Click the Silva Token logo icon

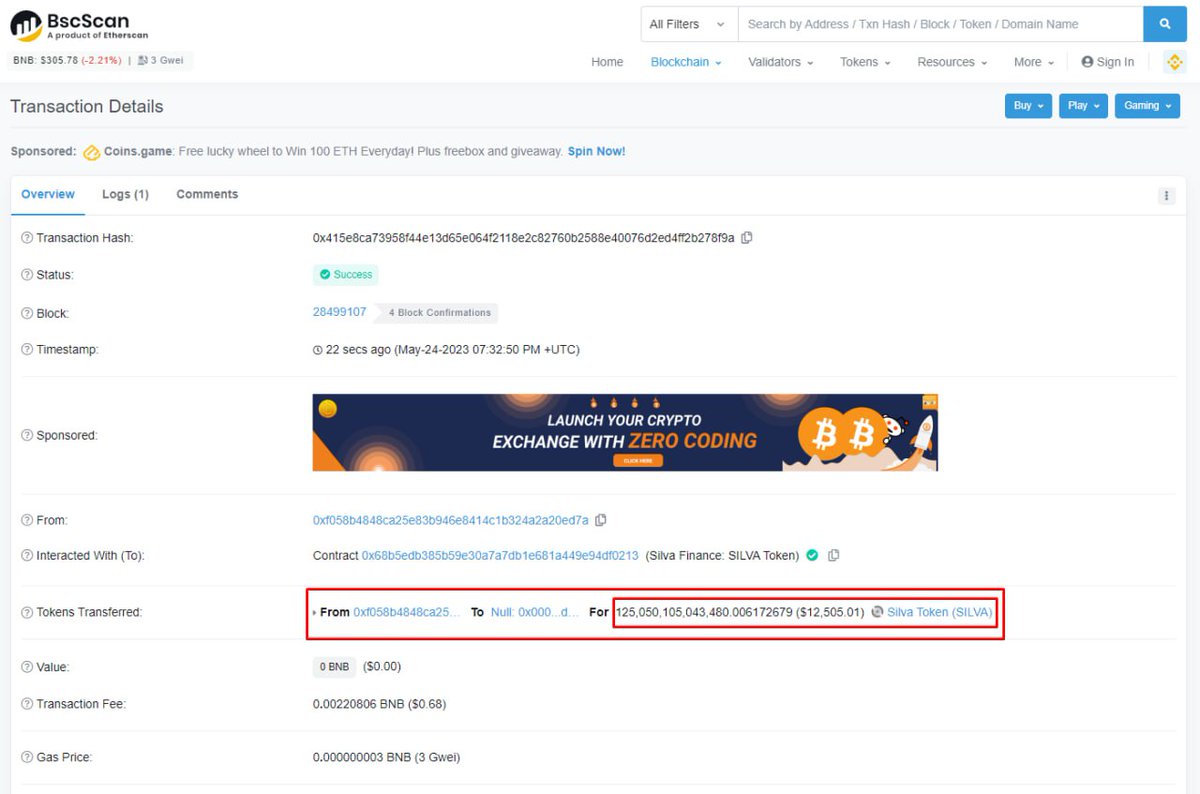pyautogui.click(x=877, y=612)
